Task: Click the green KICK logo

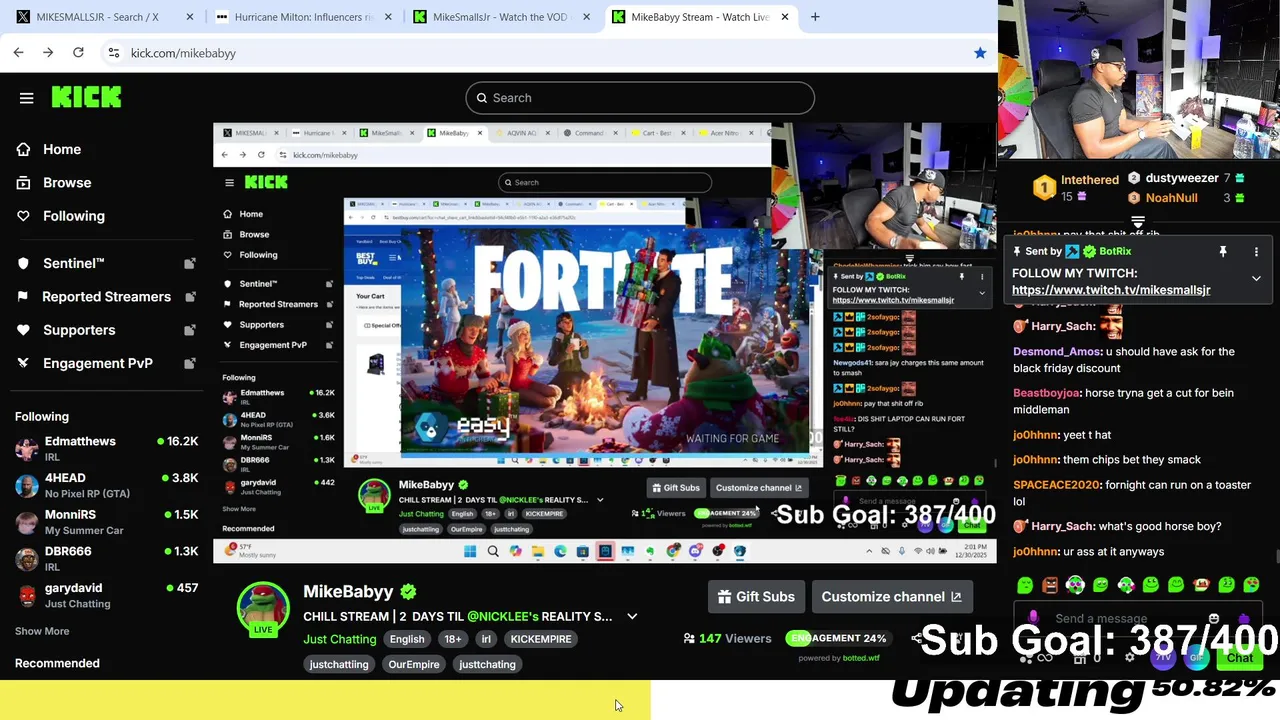Action: pyautogui.click(x=86, y=97)
